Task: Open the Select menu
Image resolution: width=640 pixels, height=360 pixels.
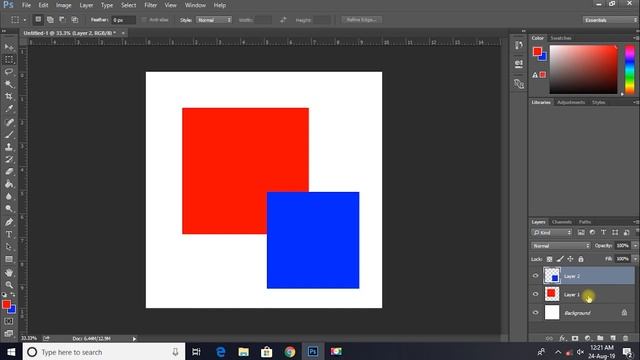Action: [128, 5]
